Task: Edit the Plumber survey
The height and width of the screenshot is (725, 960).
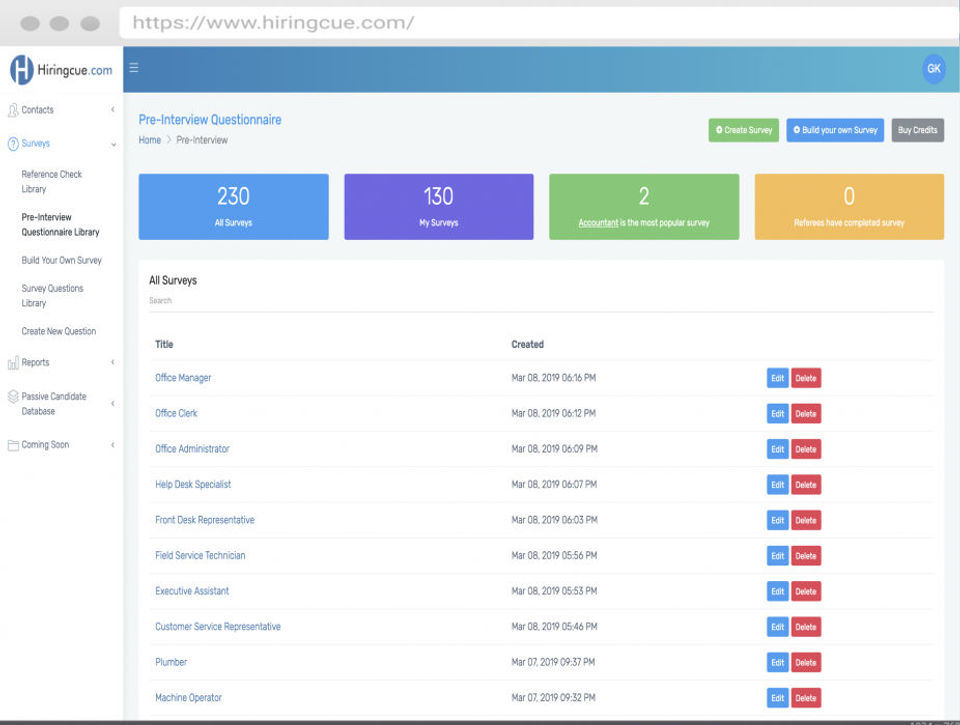Action: [x=778, y=662]
